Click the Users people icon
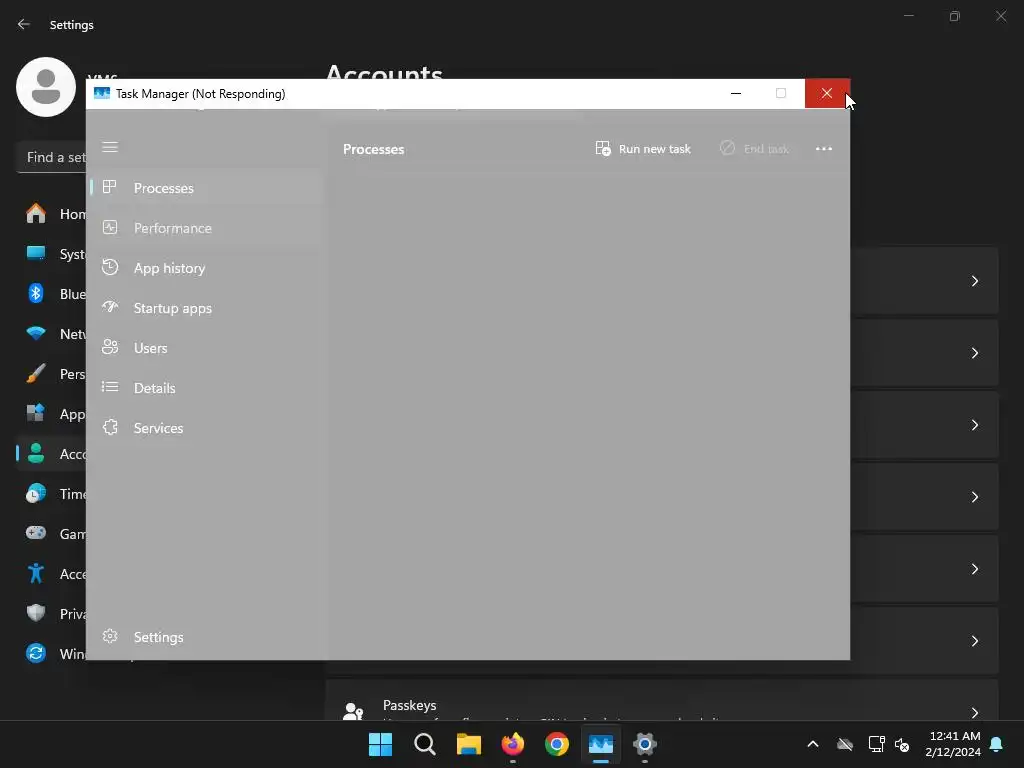Screen dimensions: 1024x768 (x=110, y=347)
